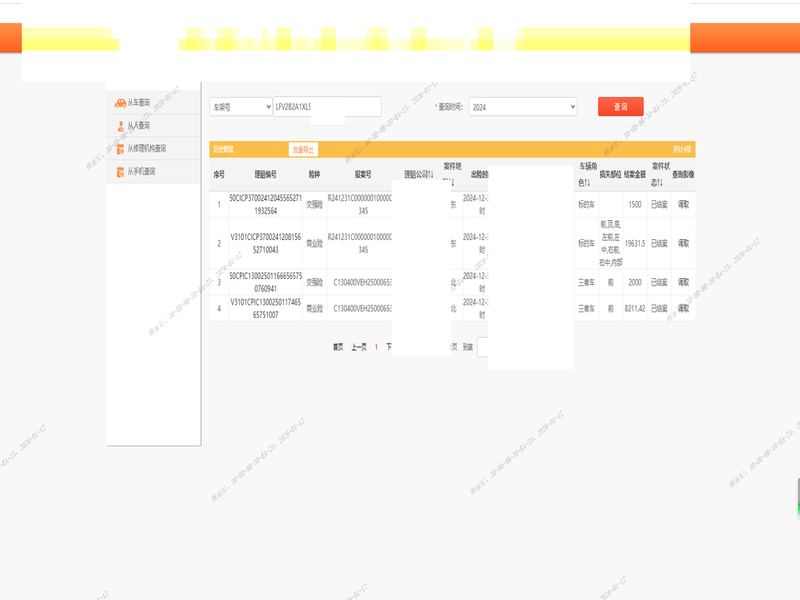The image size is (800, 600).
Task: Click the 历史档案 header label
Action: (223, 150)
